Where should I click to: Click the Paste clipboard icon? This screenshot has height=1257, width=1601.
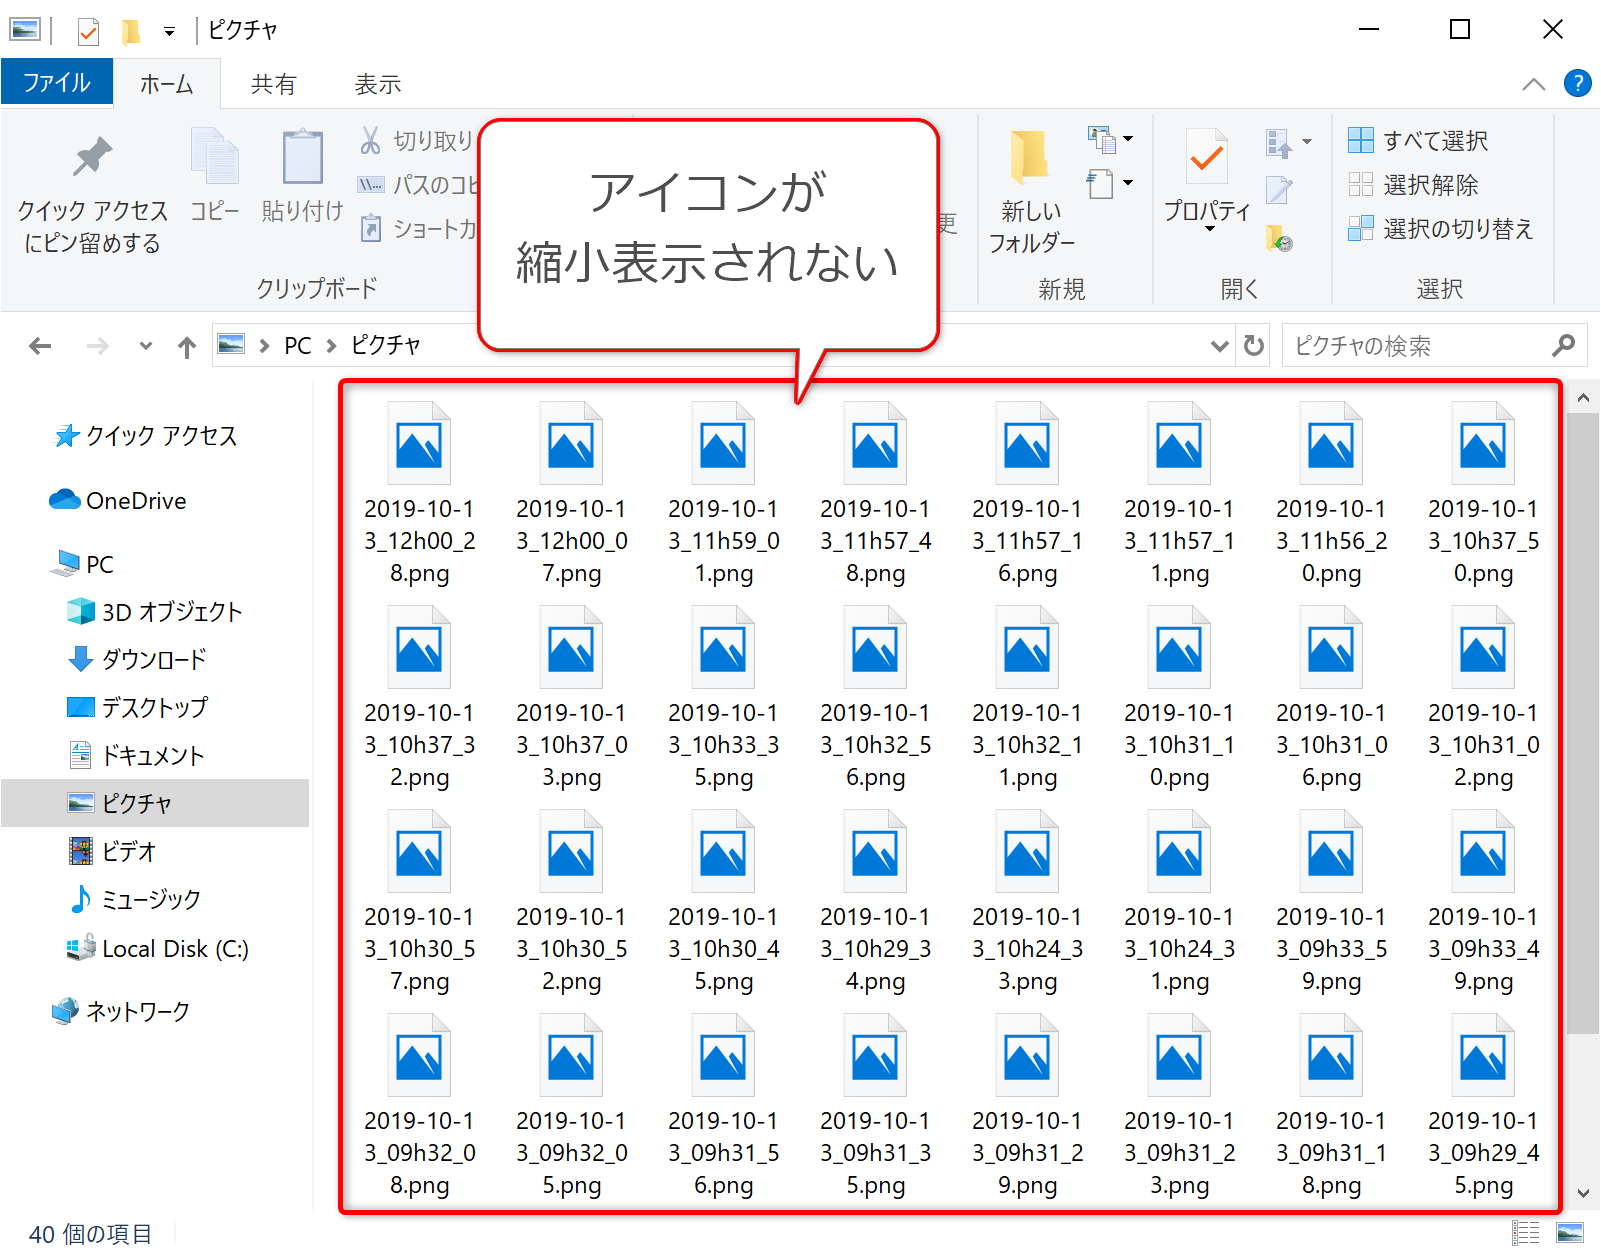(302, 160)
